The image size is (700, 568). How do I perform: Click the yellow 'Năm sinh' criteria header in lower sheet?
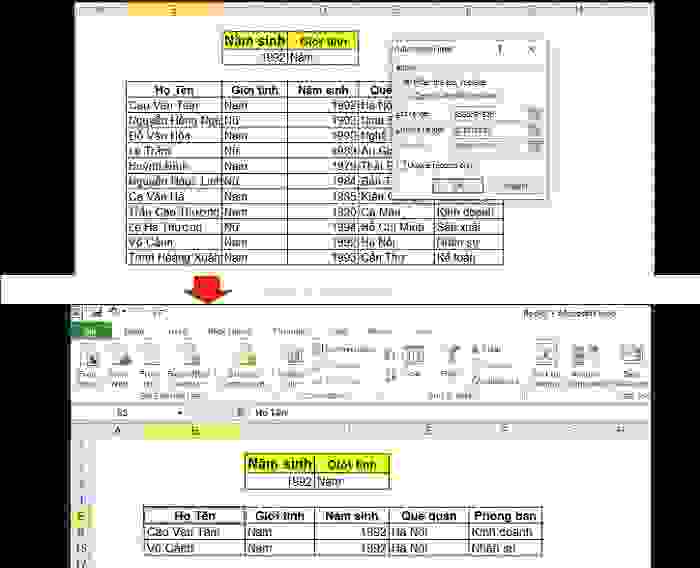pos(280,464)
